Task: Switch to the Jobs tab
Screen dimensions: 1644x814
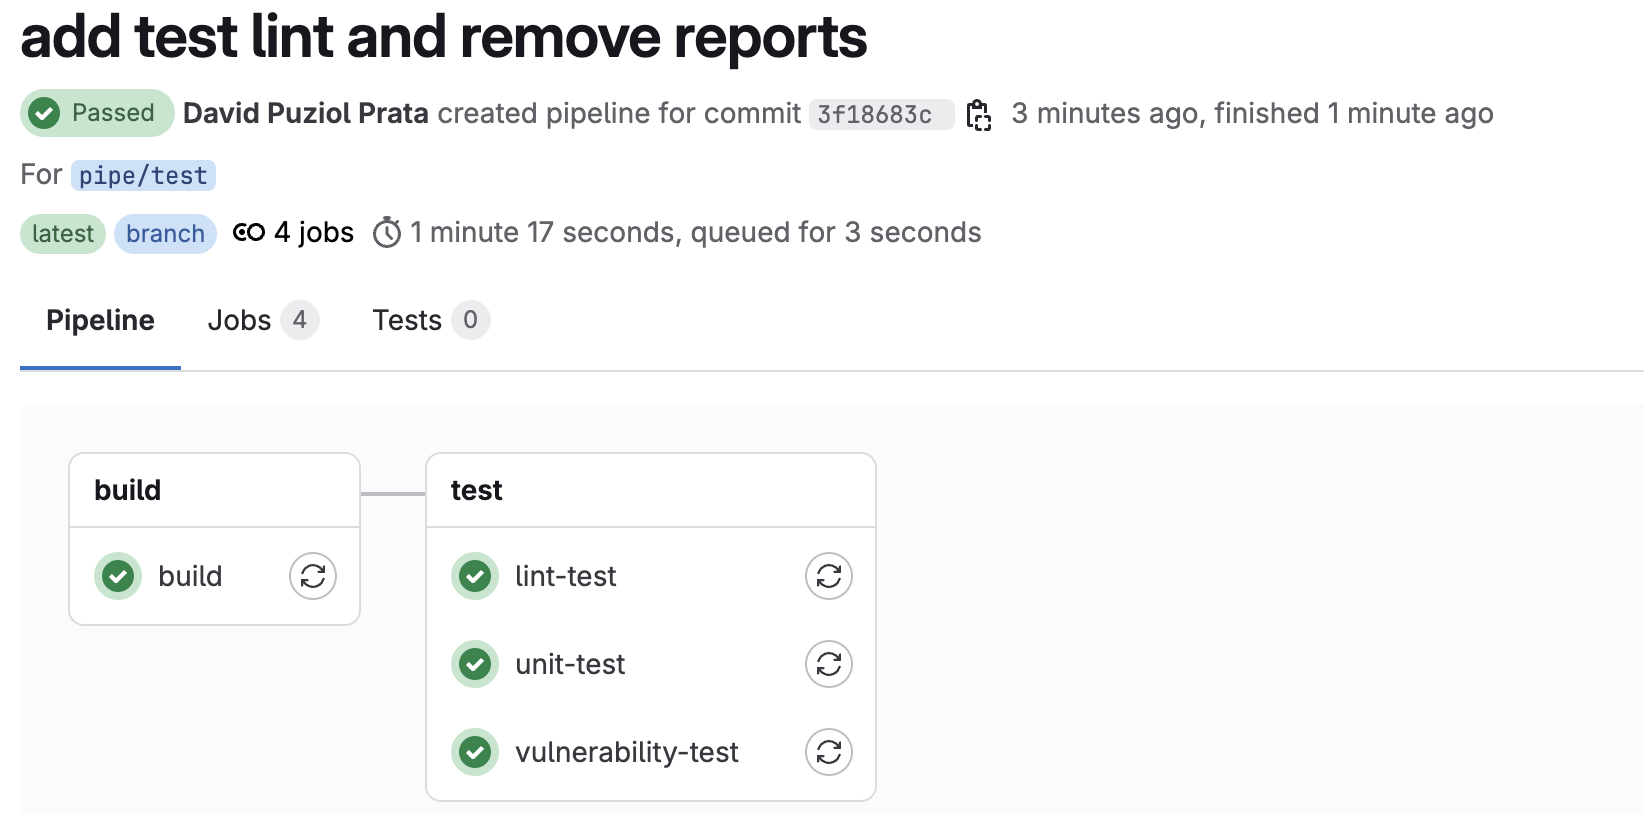Action: point(261,320)
